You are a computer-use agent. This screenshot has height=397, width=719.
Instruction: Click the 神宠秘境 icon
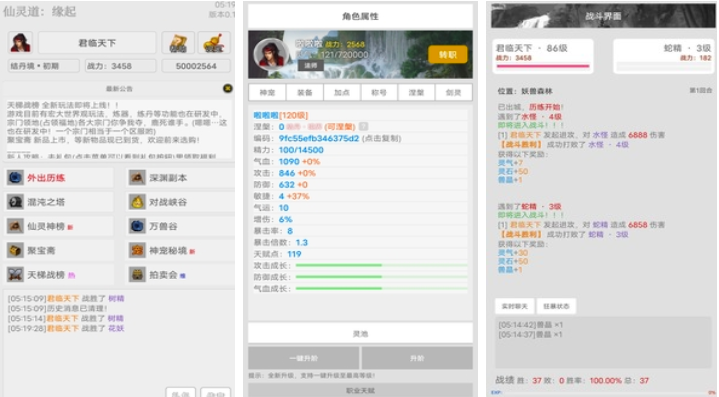coord(137,250)
